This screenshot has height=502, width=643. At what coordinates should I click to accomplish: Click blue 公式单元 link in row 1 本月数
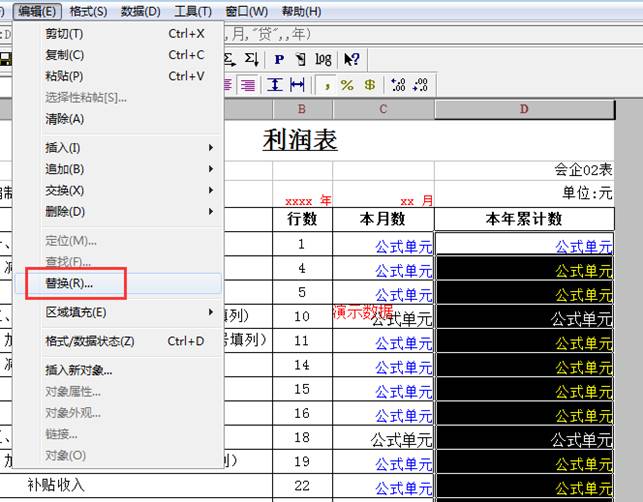(403, 246)
